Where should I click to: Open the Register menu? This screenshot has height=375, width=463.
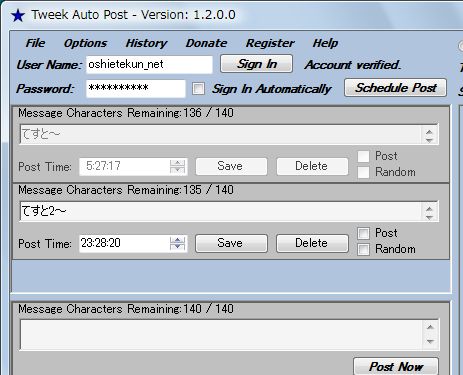coord(270,43)
